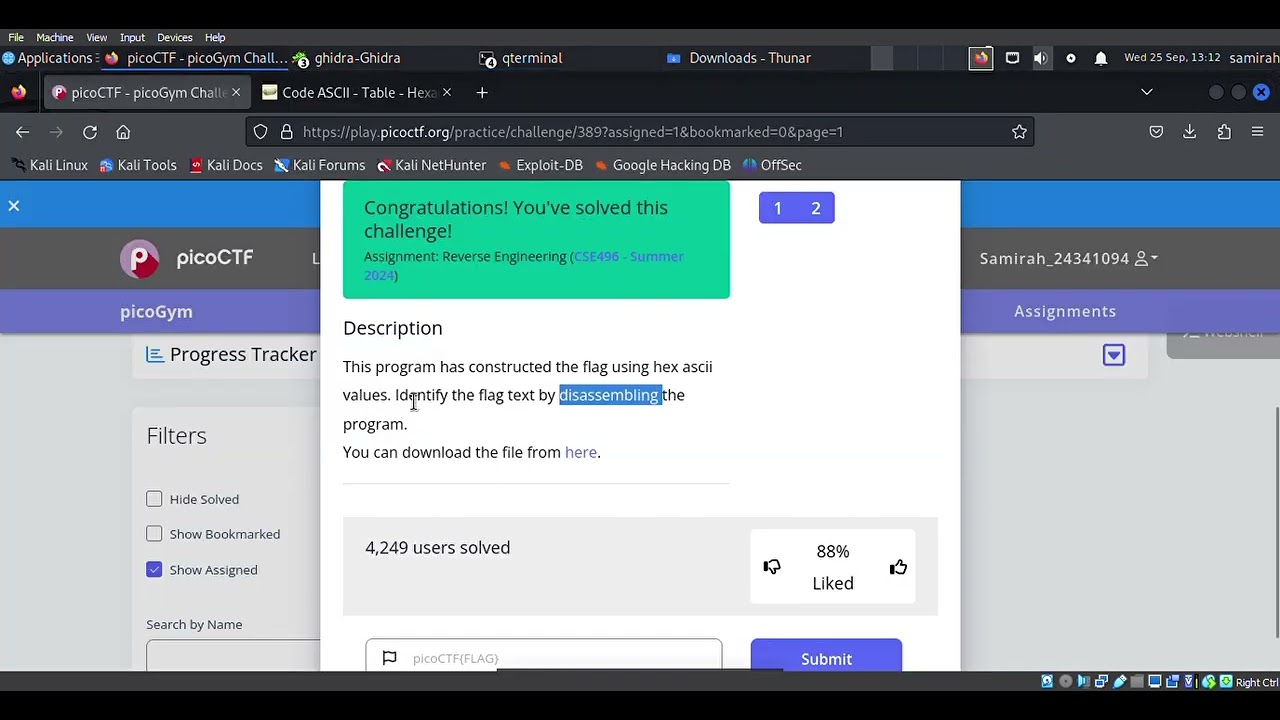Click the flag icon in the answer field
The height and width of the screenshot is (720, 1280).
390,658
